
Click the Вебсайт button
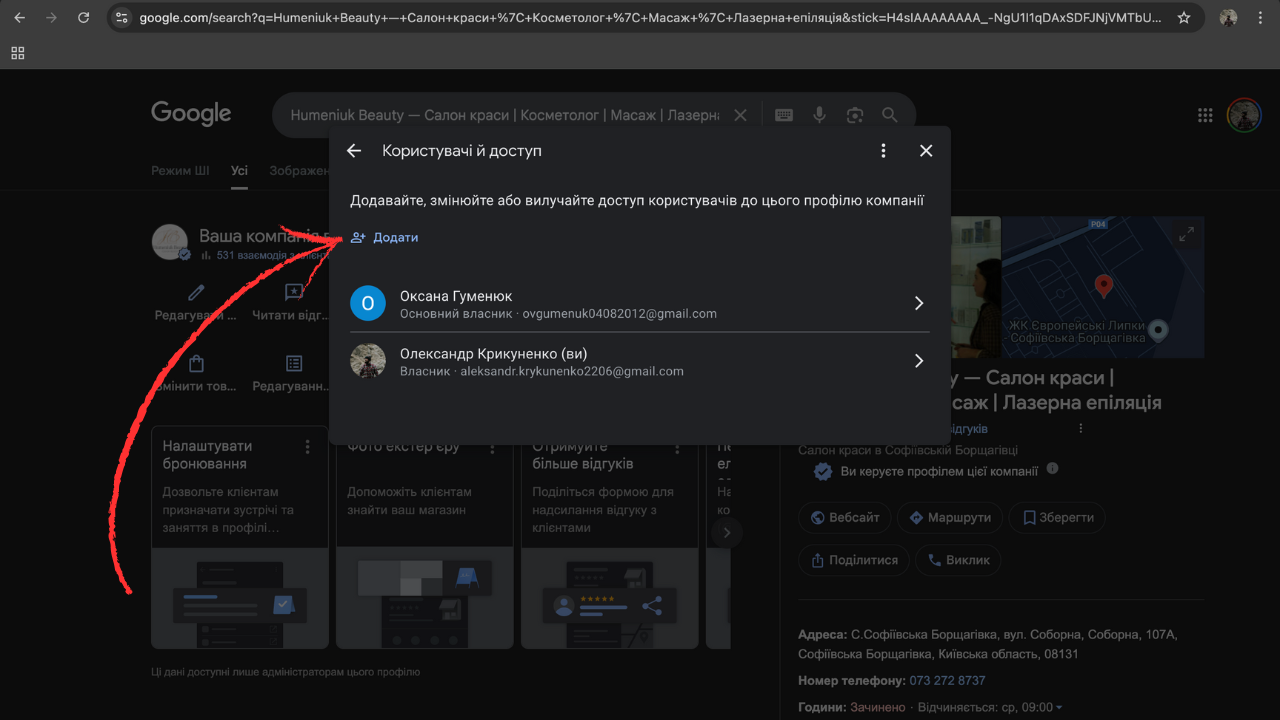click(x=845, y=518)
